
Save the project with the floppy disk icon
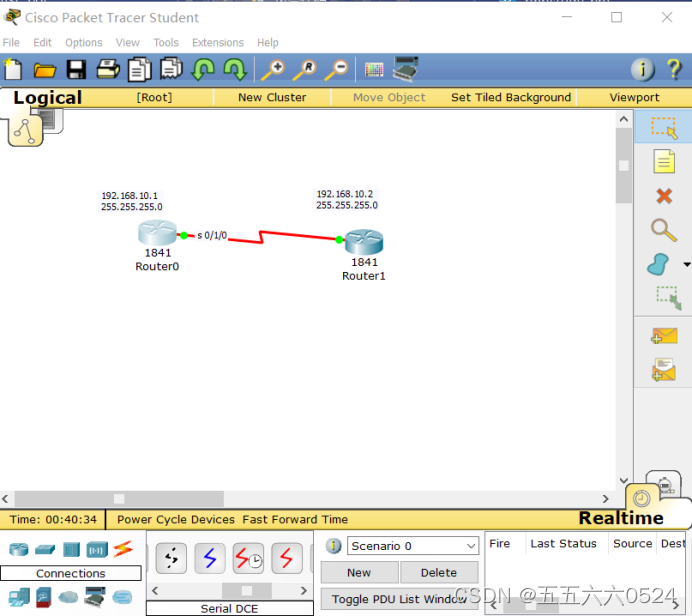pyautogui.click(x=76, y=70)
